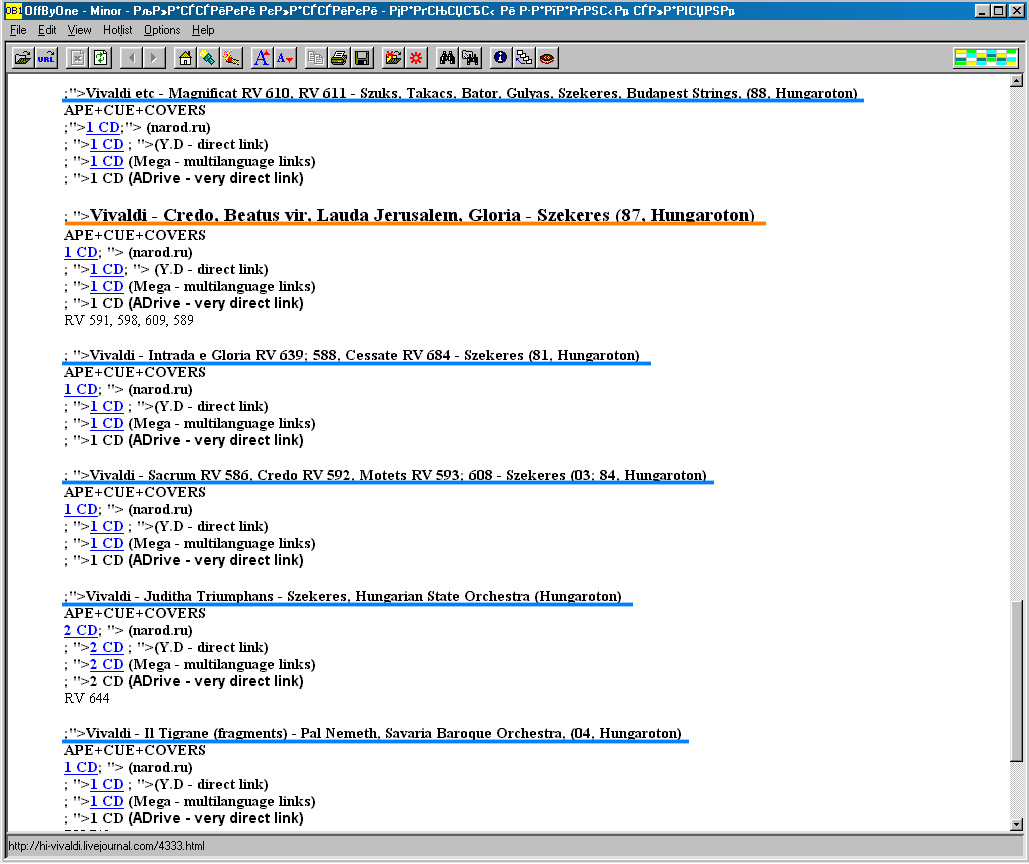
Task: Click the text RV 644
Action: [x=87, y=699]
